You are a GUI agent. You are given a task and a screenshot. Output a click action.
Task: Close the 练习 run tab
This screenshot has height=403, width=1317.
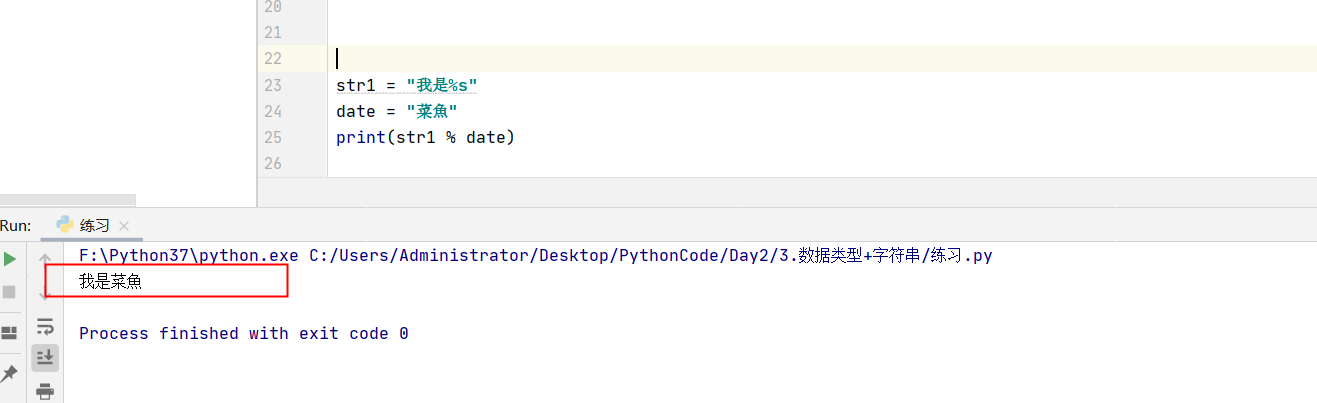124,226
